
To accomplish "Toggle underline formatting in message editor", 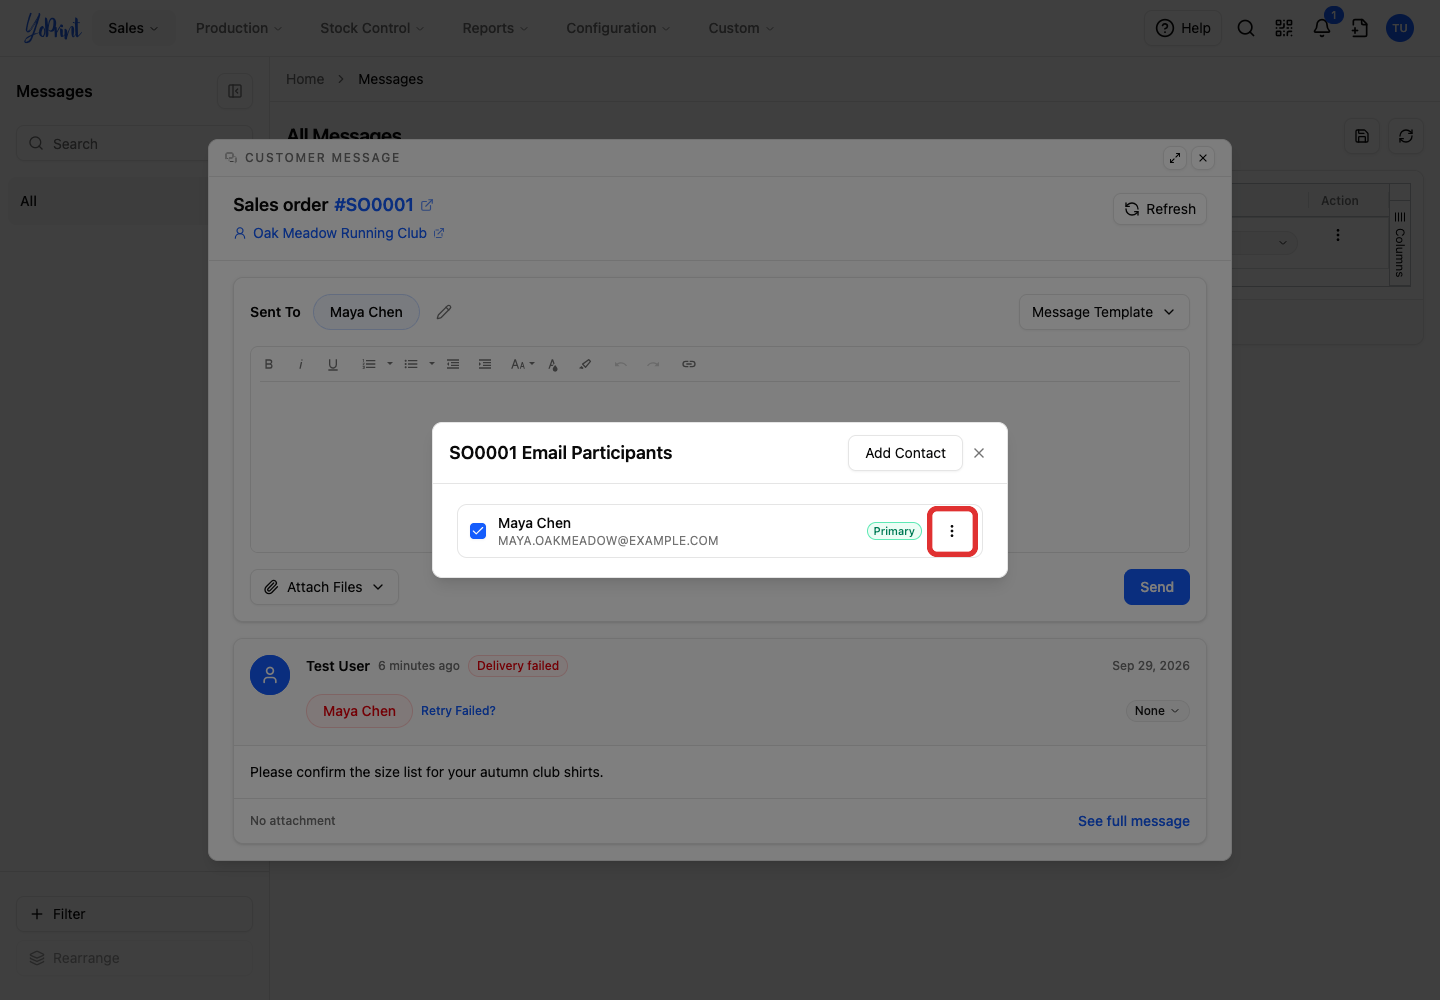I will [333, 364].
